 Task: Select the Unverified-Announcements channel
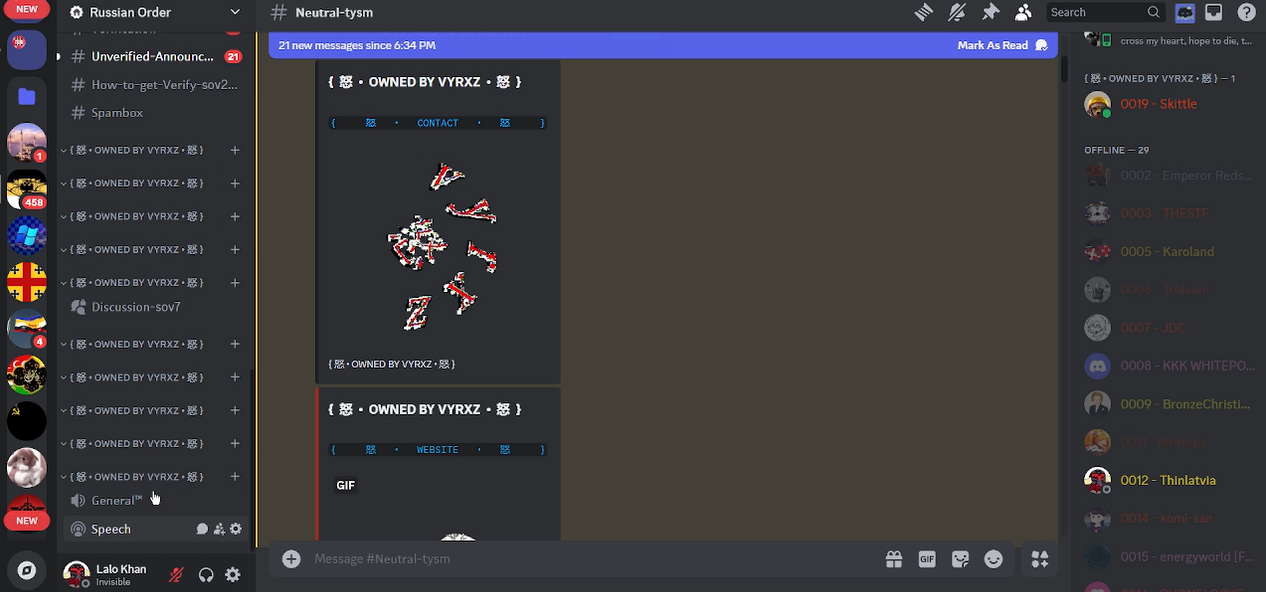(152, 57)
